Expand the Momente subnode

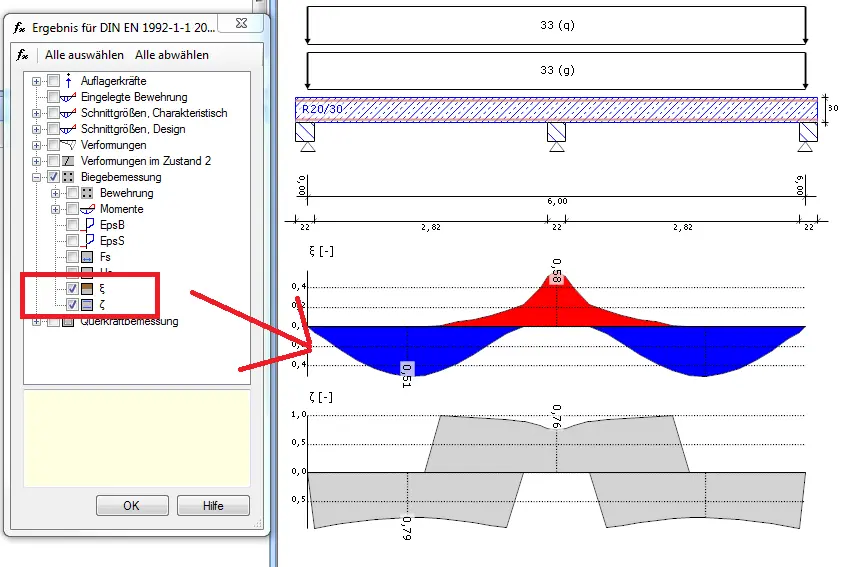point(55,209)
